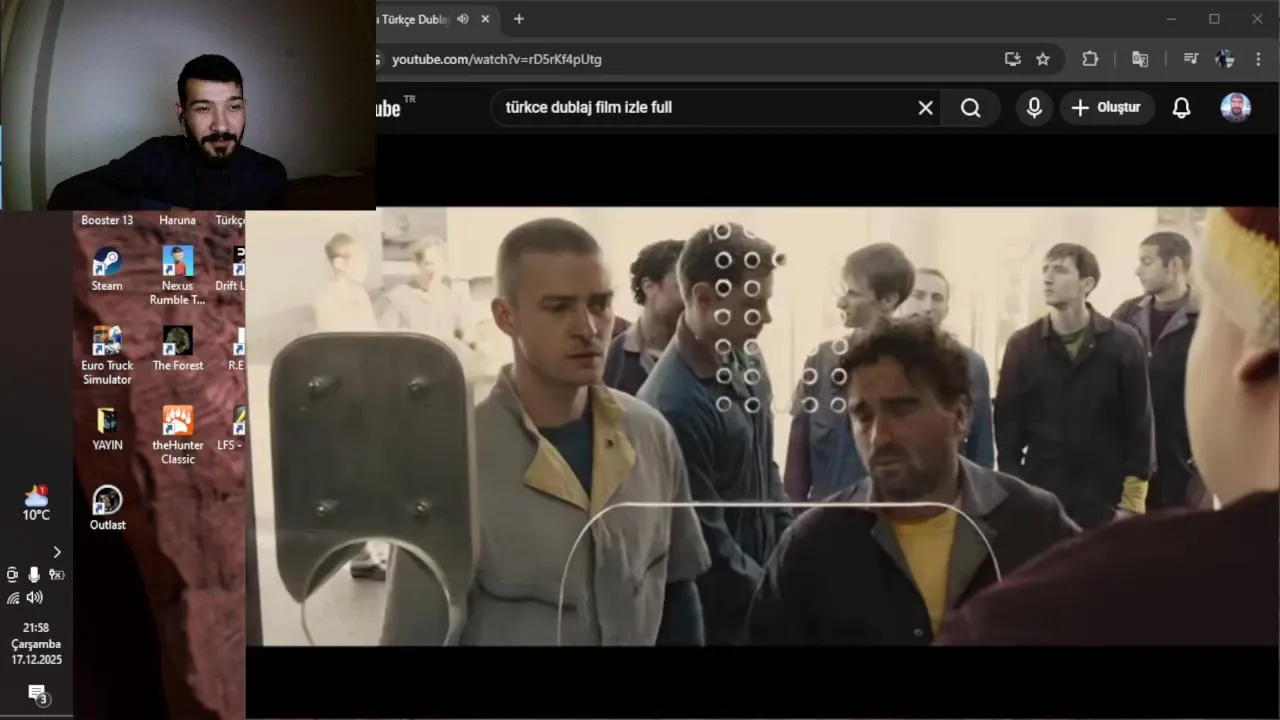Click the YouTube search magnifier button
Viewport: 1280px width, 720px height.
pyautogui.click(x=970, y=107)
